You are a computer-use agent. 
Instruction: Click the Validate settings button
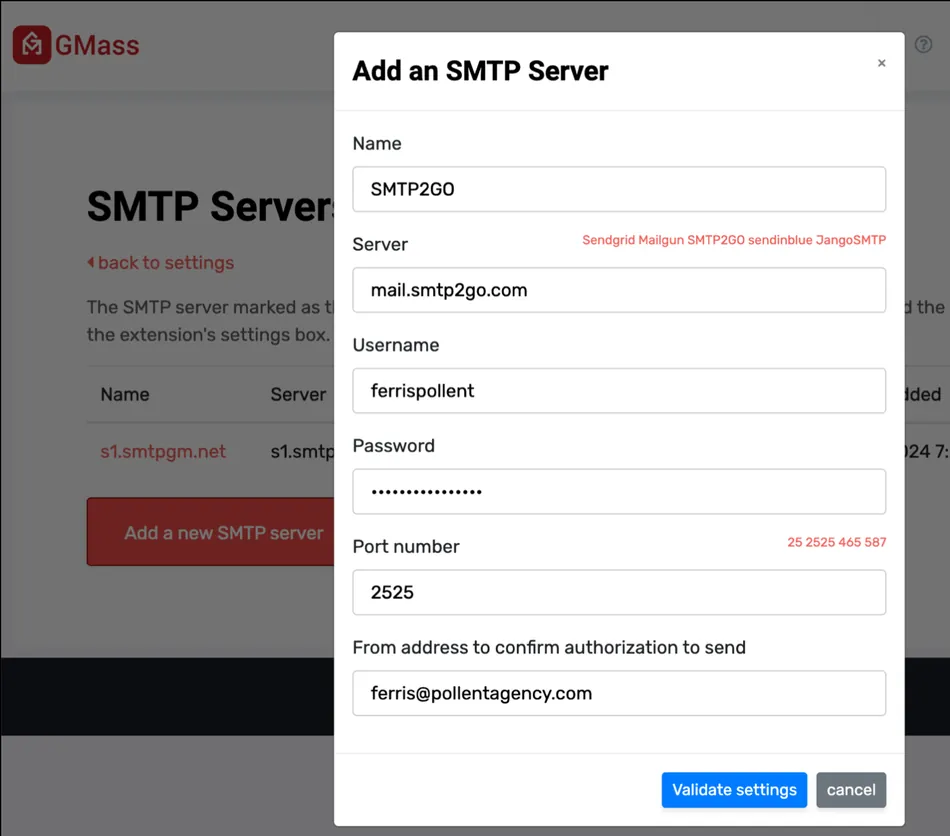click(734, 790)
